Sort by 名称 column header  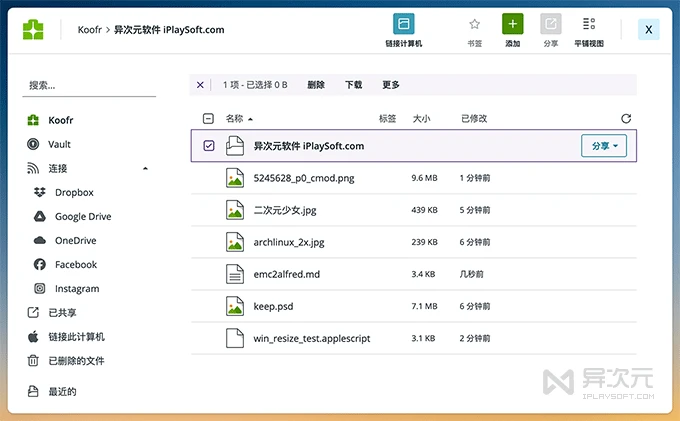tap(235, 118)
